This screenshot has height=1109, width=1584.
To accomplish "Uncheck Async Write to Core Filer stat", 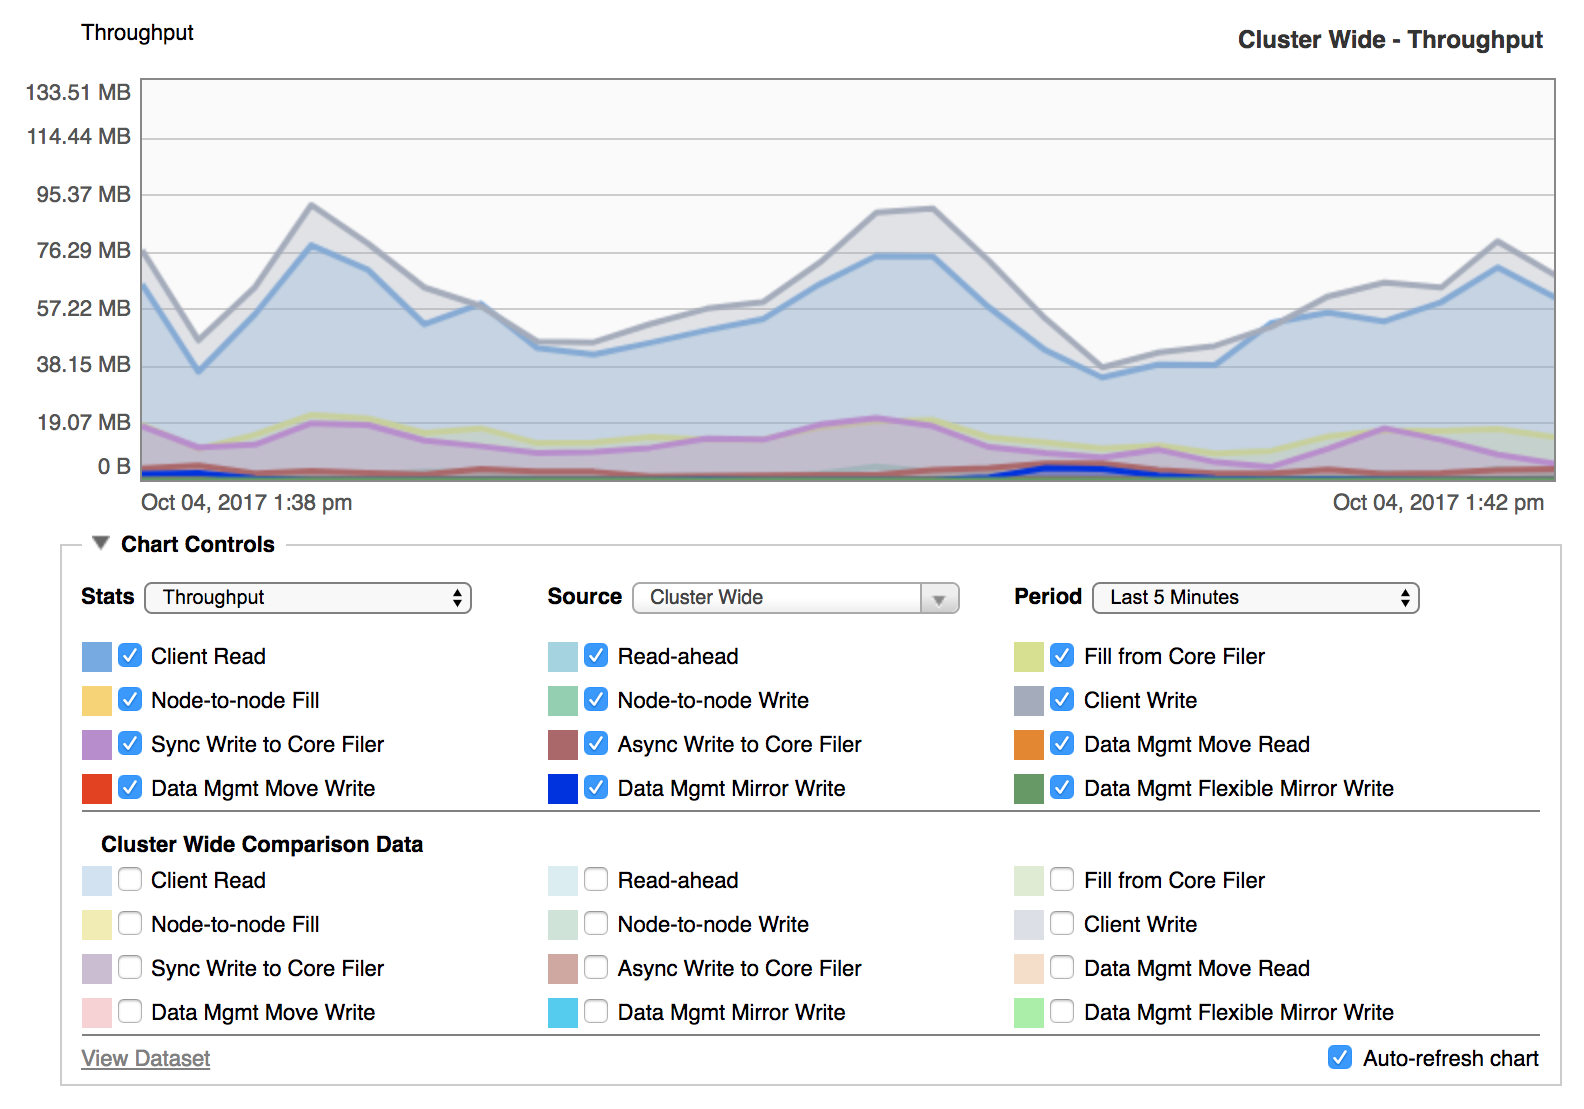I will pos(596,744).
